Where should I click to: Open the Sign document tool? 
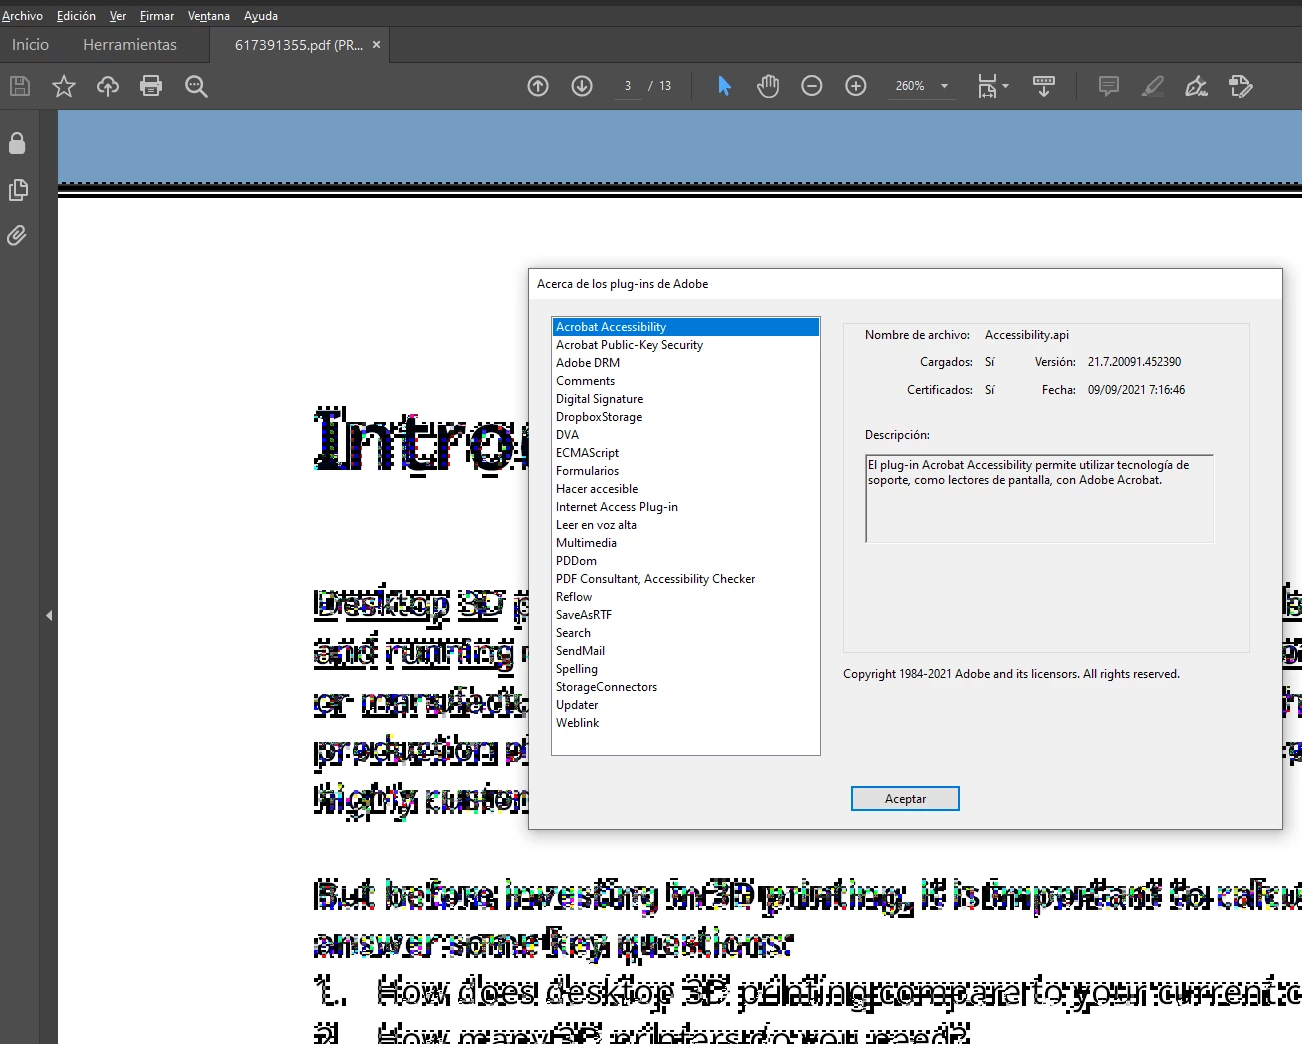(1197, 86)
